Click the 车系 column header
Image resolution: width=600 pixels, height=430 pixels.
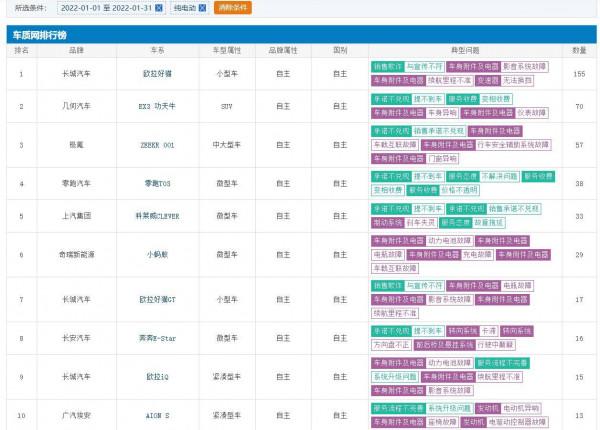[157, 50]
